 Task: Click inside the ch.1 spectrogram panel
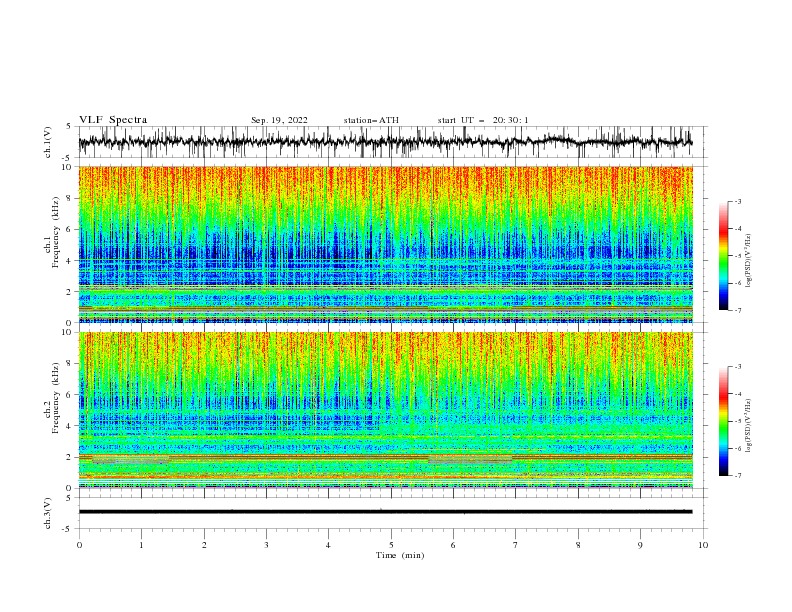385,244
